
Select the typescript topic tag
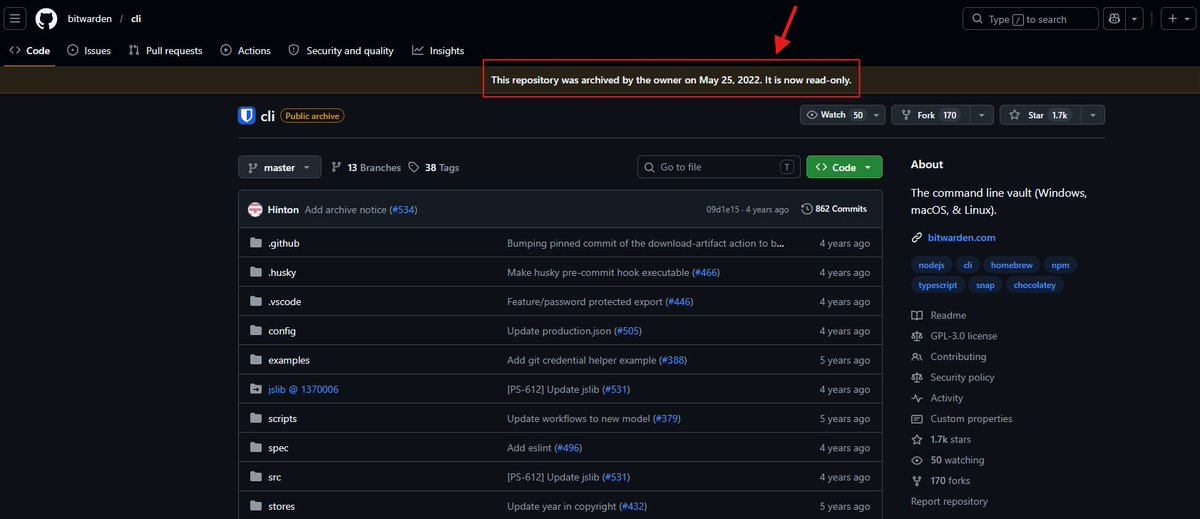pyautogui.click(x=938, y=285)
